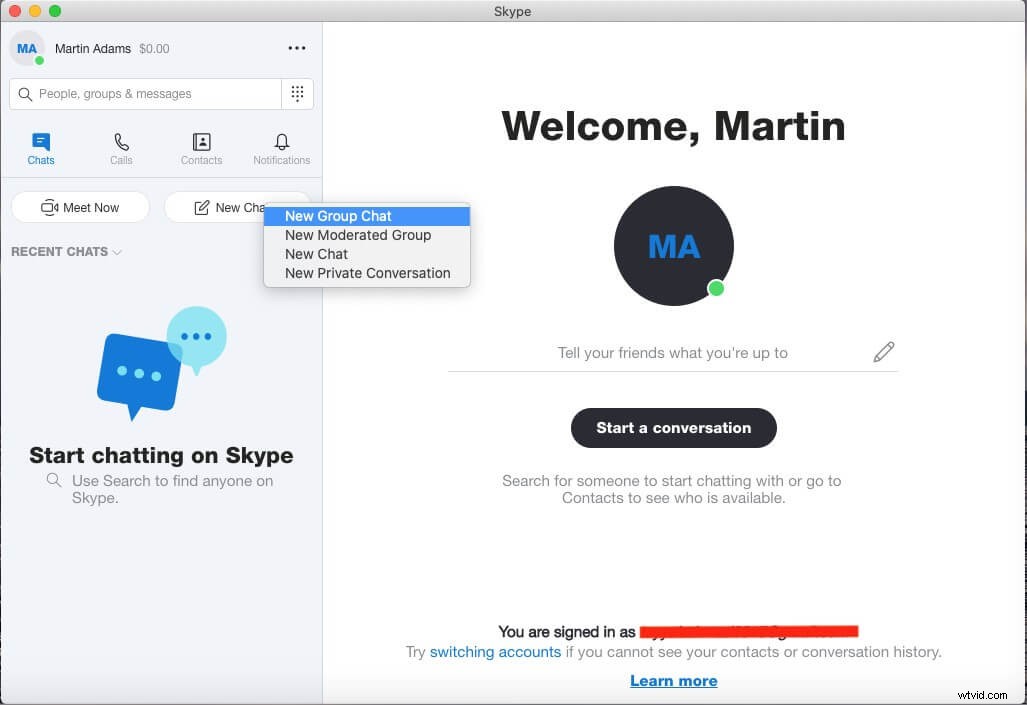
Task: Click the large MA avatar in the welcome area
Action: pos(673,246)
